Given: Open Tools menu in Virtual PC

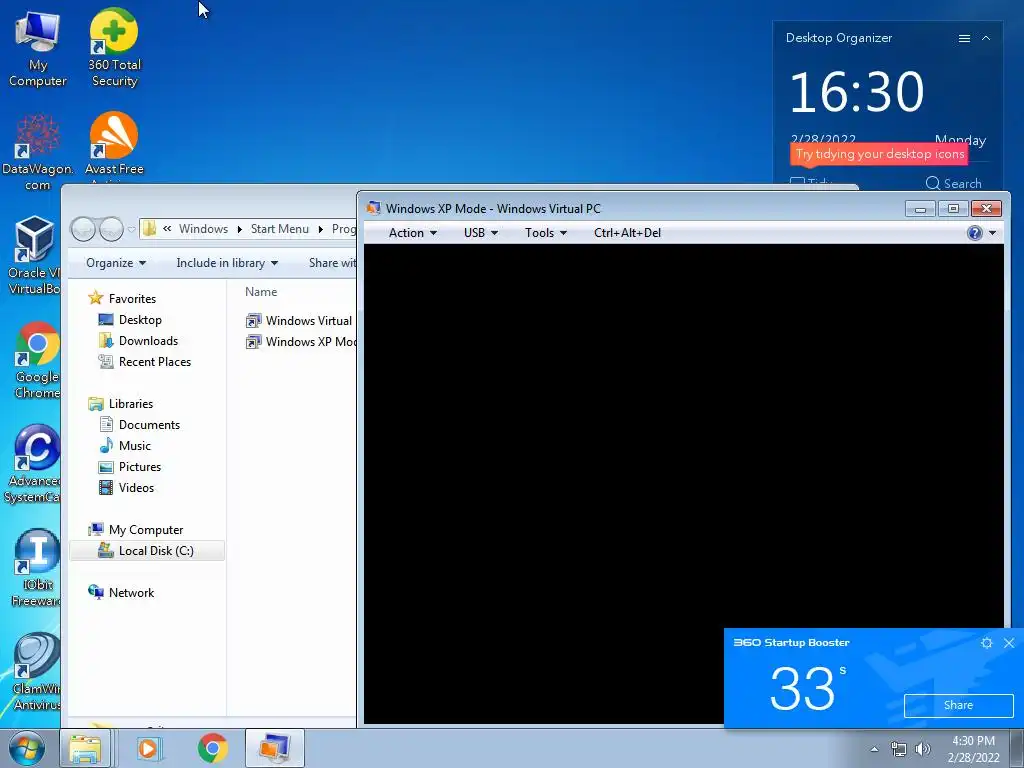Looking at the screenshot, I should tap(545, 233).
